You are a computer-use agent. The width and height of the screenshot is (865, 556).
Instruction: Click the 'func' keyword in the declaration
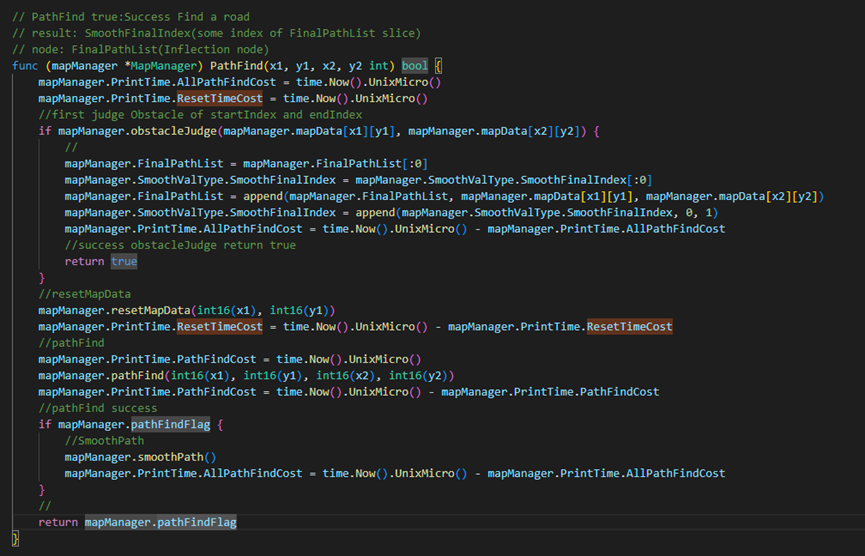click(25, 66)
